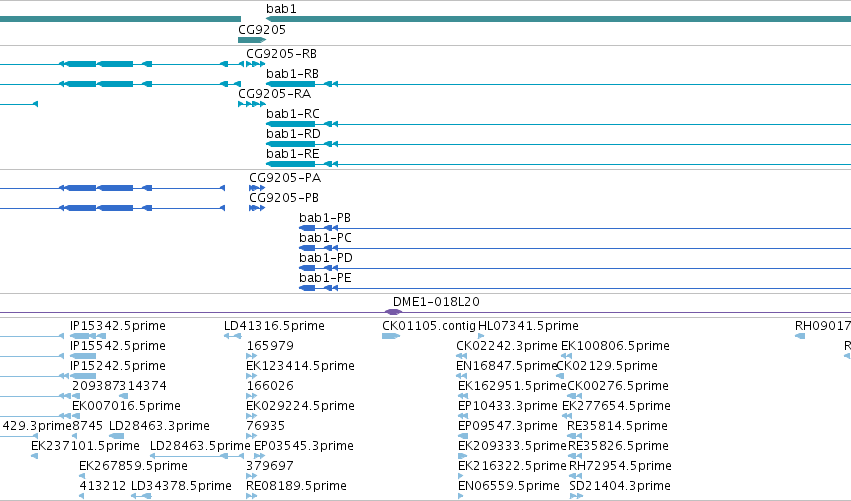Click the bab1-RE transcript label
The image size is (851, 501).
(293, 154)
